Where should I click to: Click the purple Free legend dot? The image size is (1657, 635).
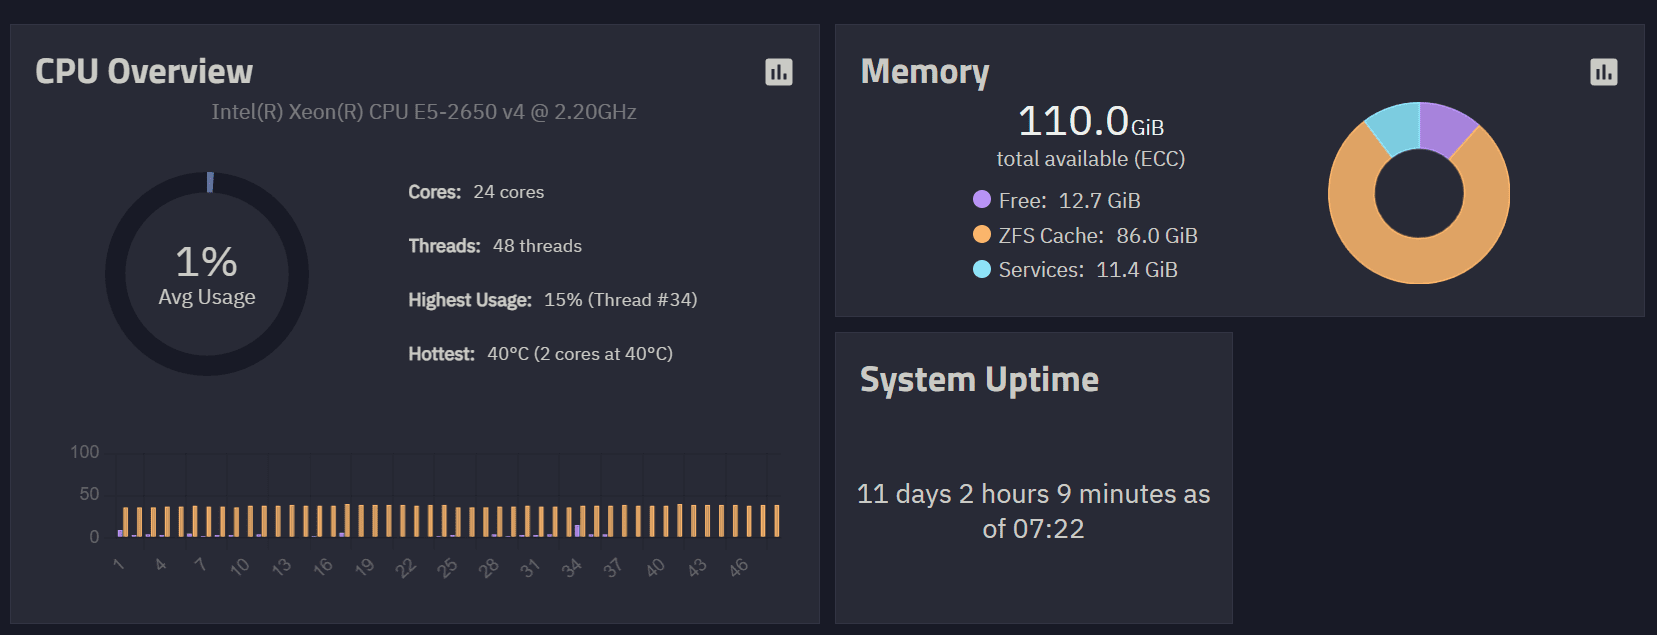click(x=982, y=199)
